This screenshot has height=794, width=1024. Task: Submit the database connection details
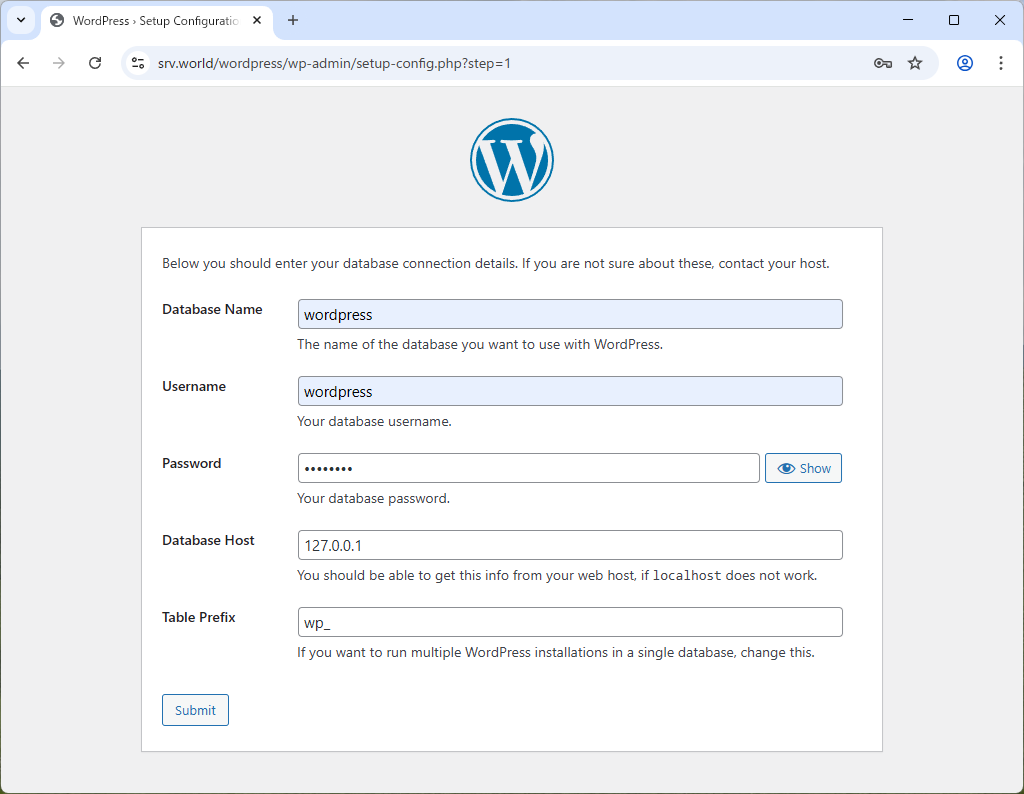pyautogui.click(x=195, y=710)
